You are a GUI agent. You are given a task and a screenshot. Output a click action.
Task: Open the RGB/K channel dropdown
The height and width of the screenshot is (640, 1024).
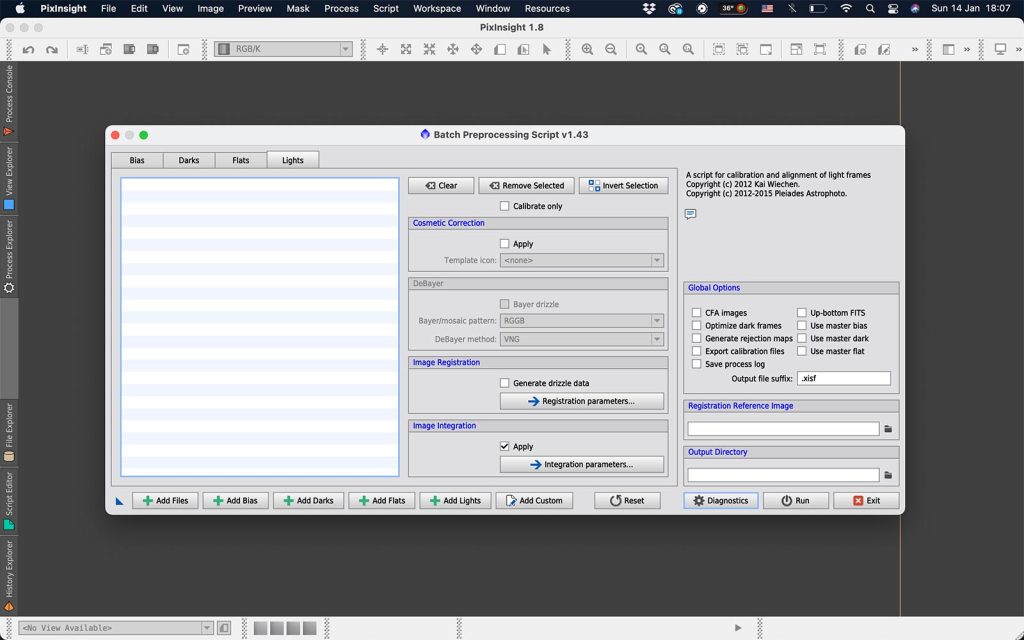[x=284, y=49]
